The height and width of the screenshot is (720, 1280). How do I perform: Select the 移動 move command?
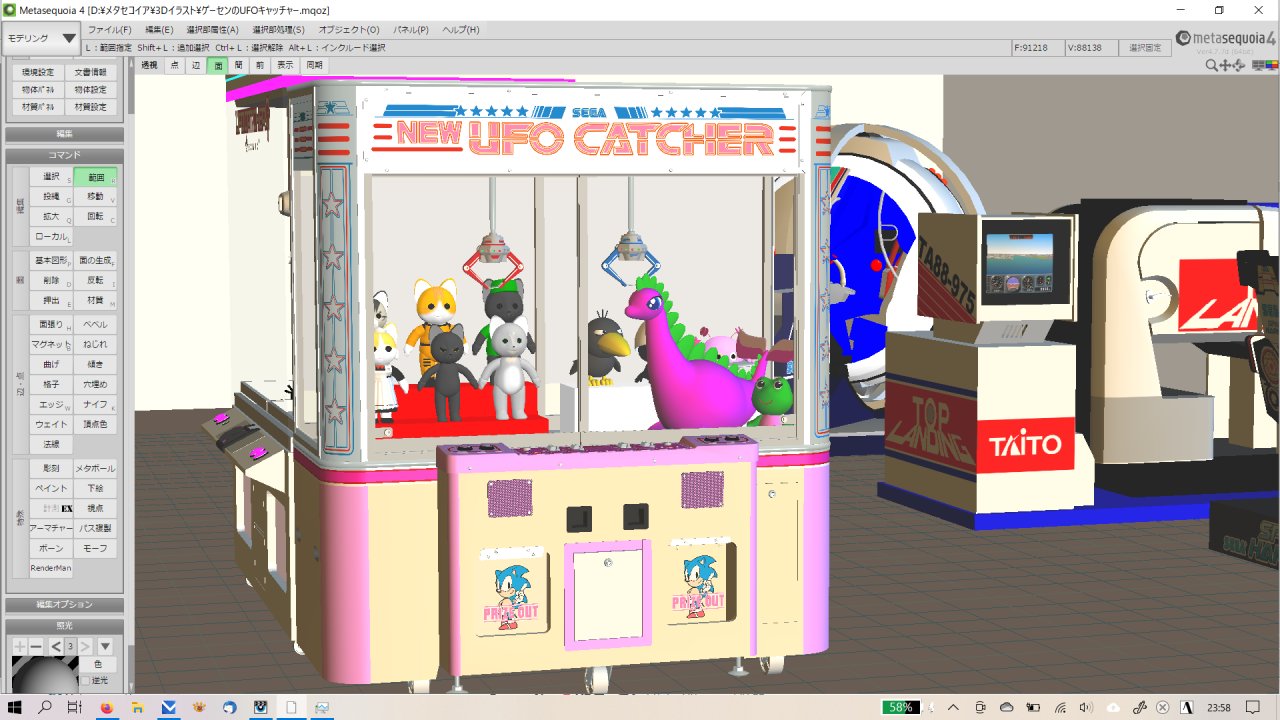point(96,197)
